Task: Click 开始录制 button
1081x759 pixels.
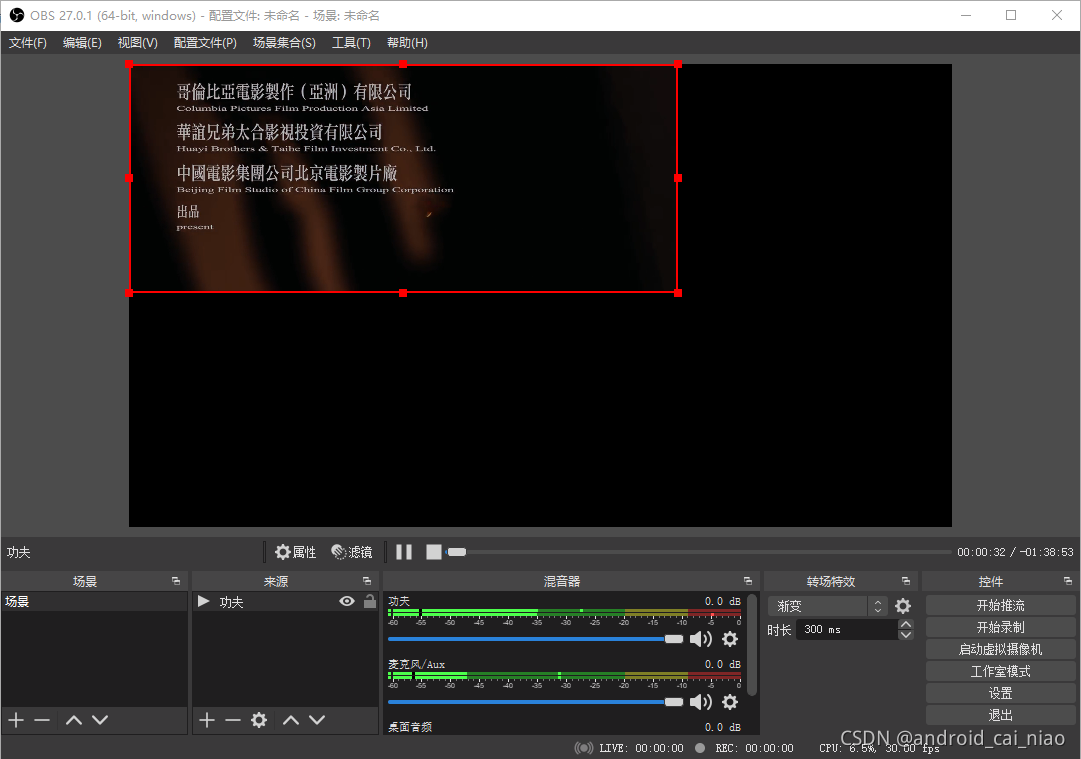Action: coord(1000,627)
